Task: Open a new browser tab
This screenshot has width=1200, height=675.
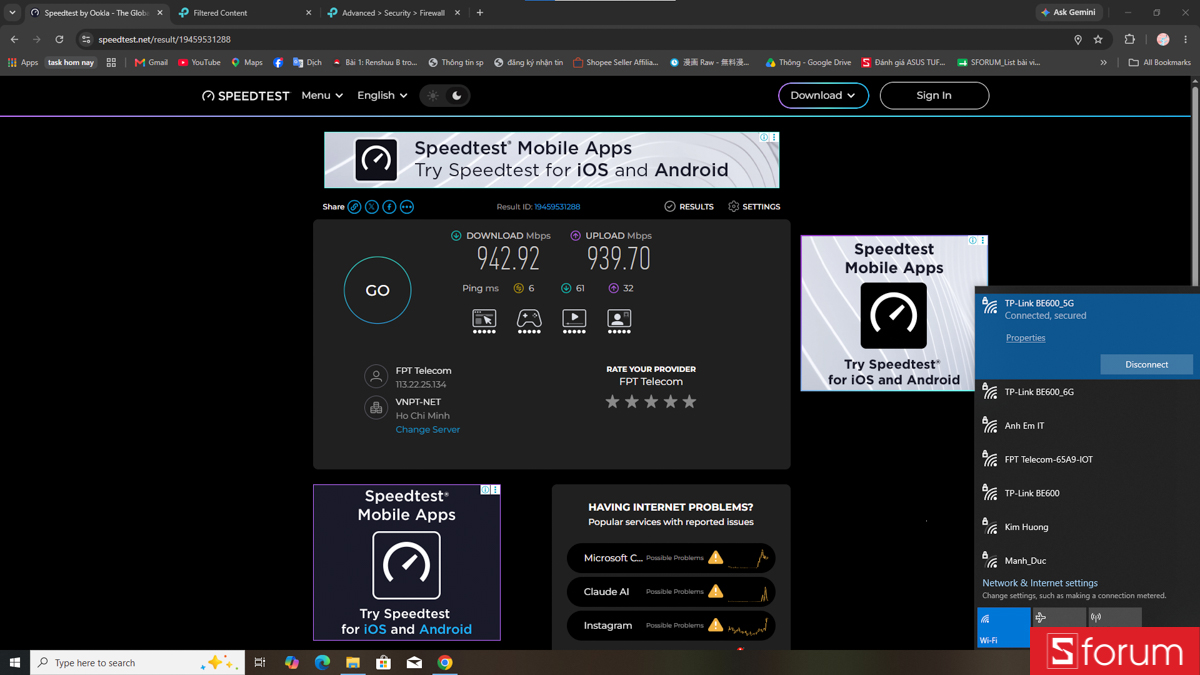Action: tap(480, 13)
